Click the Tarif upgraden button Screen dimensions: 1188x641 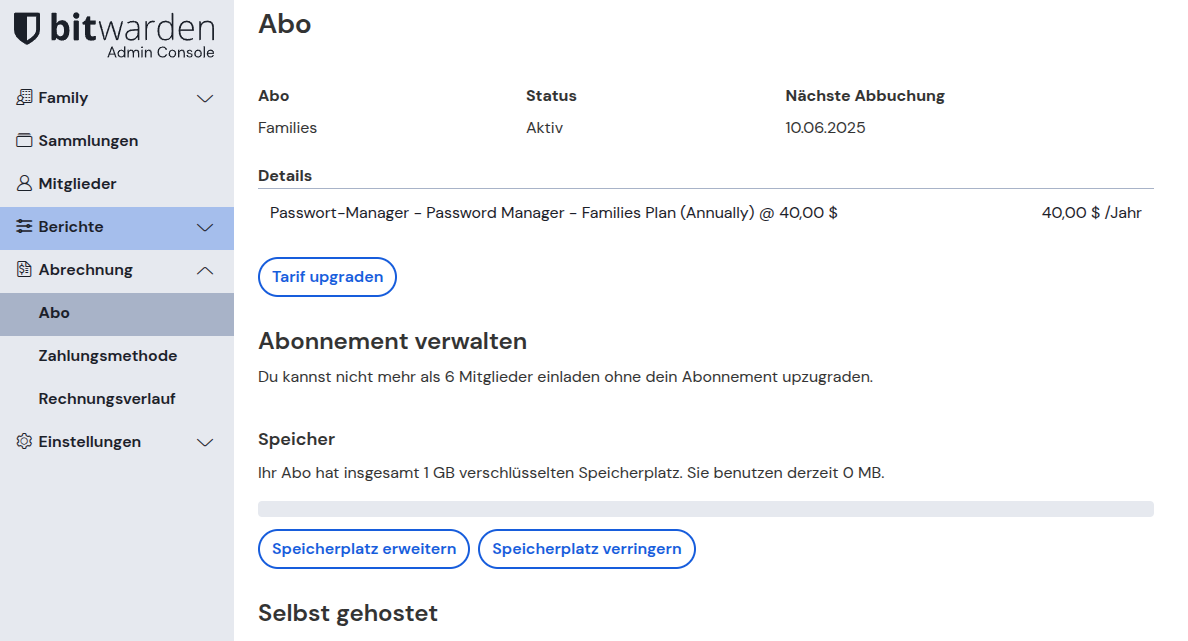click(x=327, y=277)
